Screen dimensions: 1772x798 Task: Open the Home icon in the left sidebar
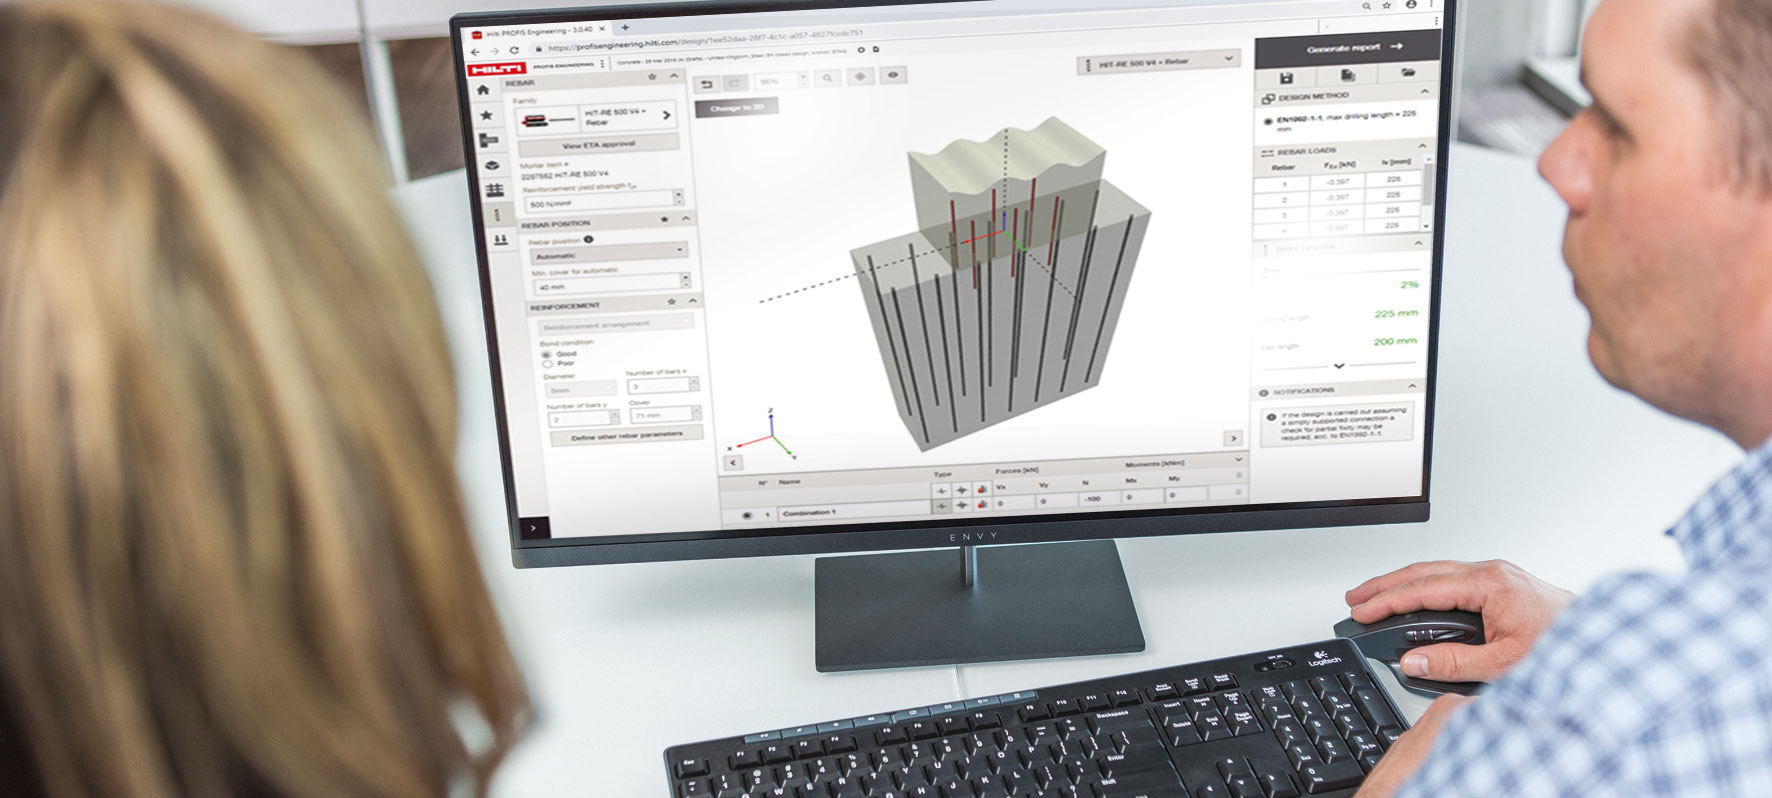click(x=482, y=90)
